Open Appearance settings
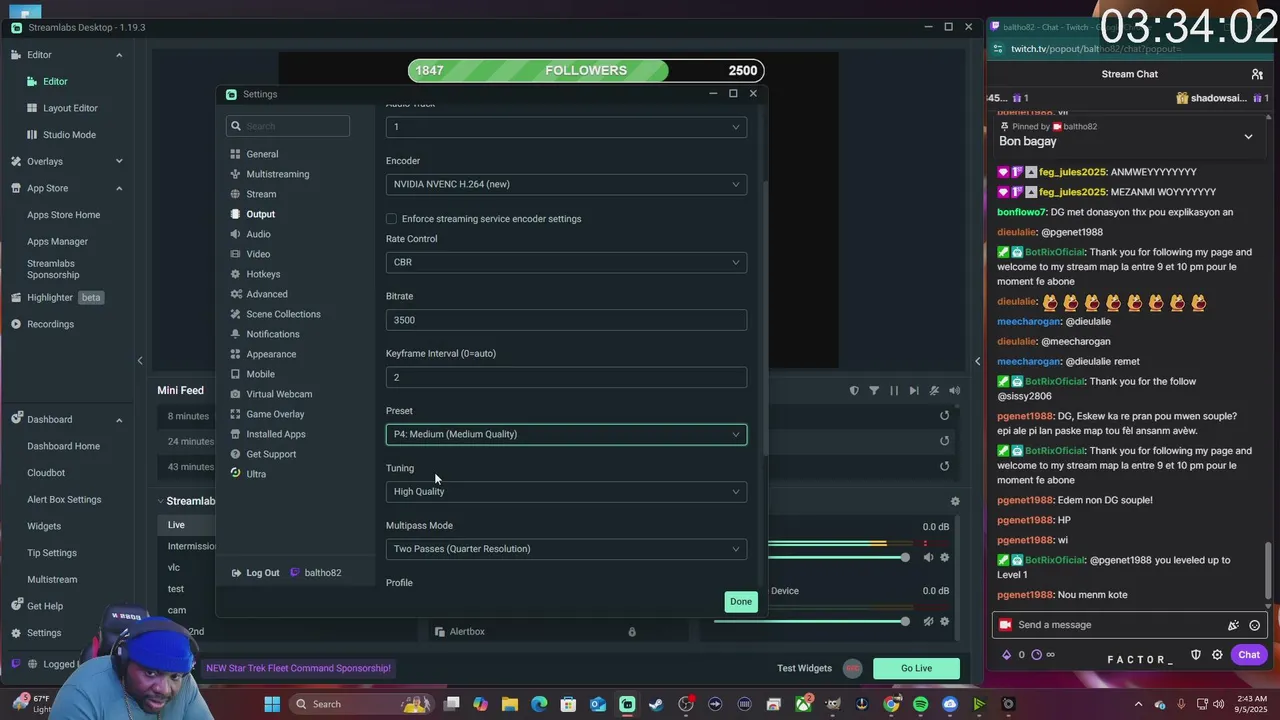Image resolution: width=1280 pixels, height=720 pixels. (x=271, y=354)
